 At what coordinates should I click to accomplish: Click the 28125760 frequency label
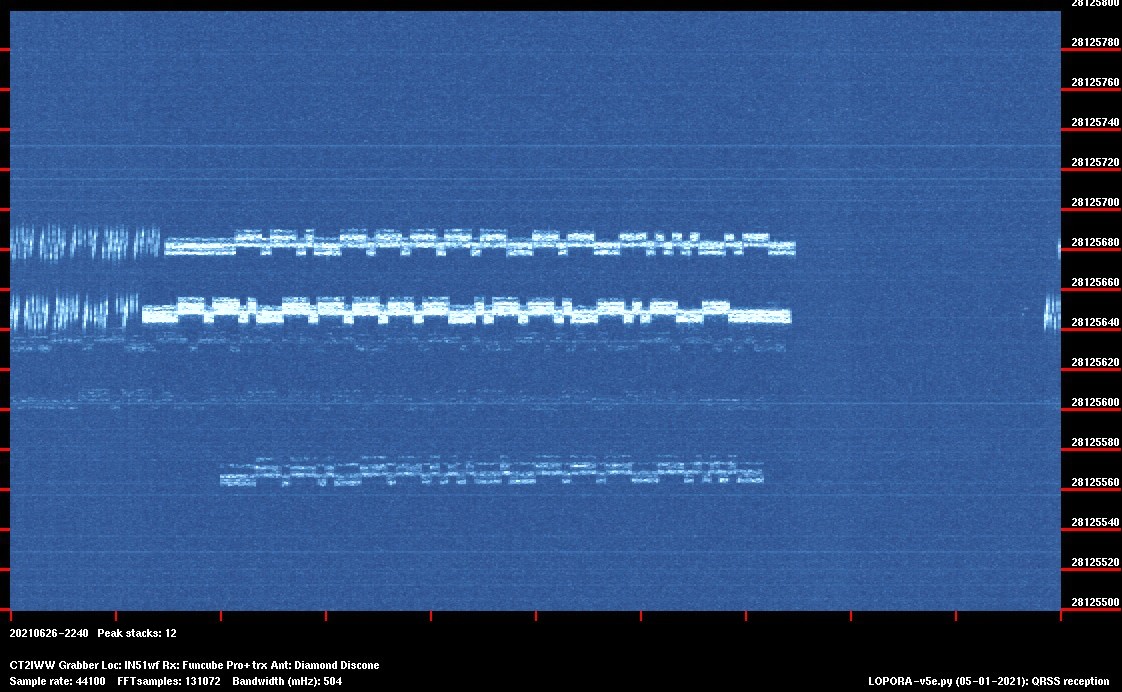click(x=1095, y=82)
